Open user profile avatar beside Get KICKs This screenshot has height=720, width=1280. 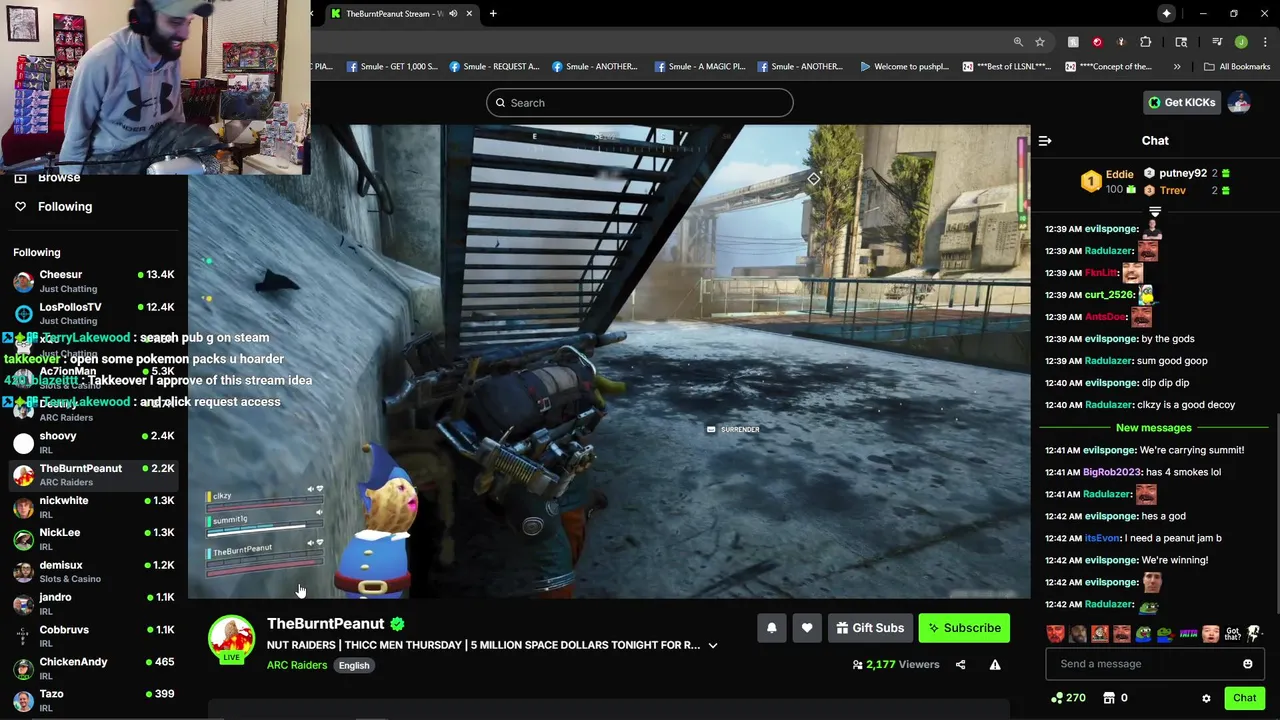coord(1239,102)
